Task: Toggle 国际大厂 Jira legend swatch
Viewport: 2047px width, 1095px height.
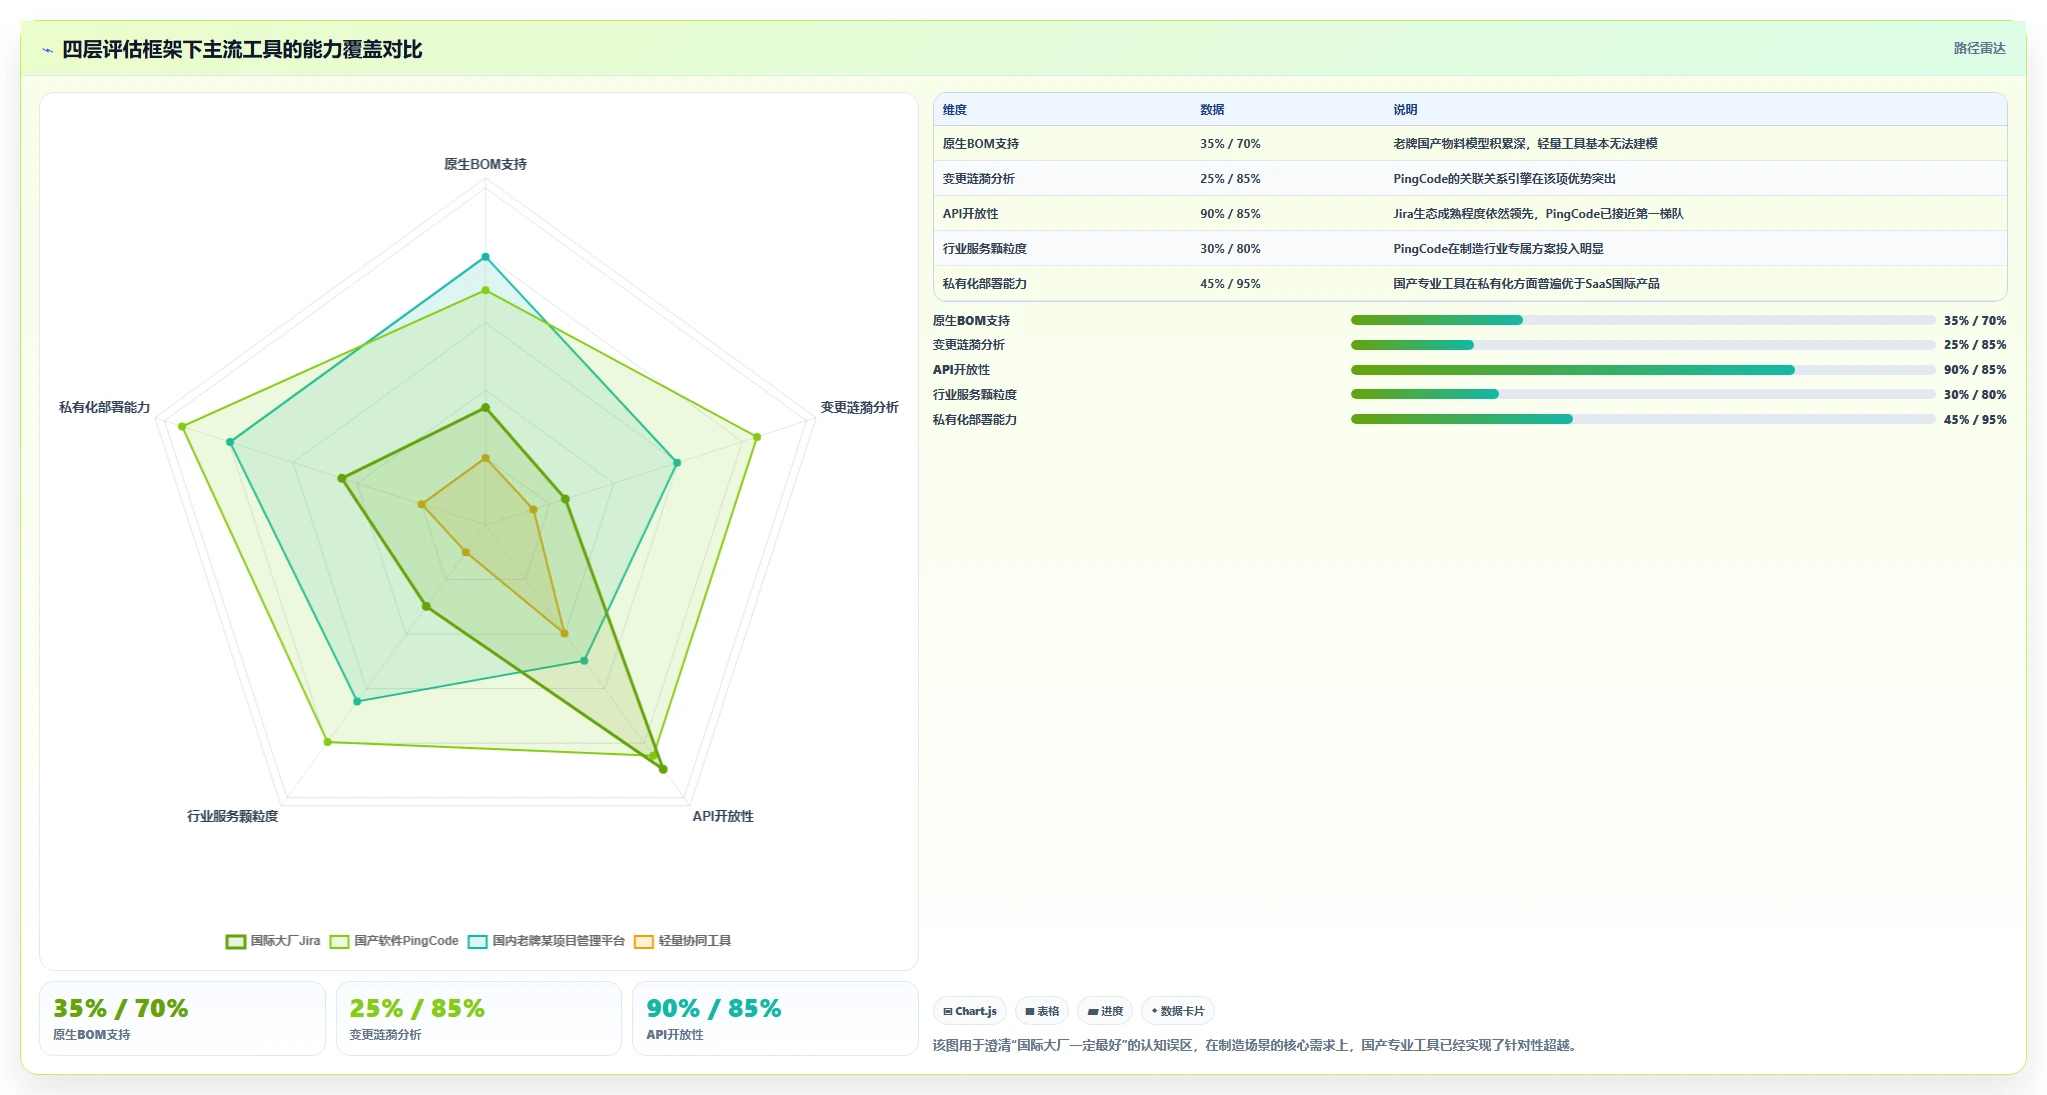Action: [236, 941]
